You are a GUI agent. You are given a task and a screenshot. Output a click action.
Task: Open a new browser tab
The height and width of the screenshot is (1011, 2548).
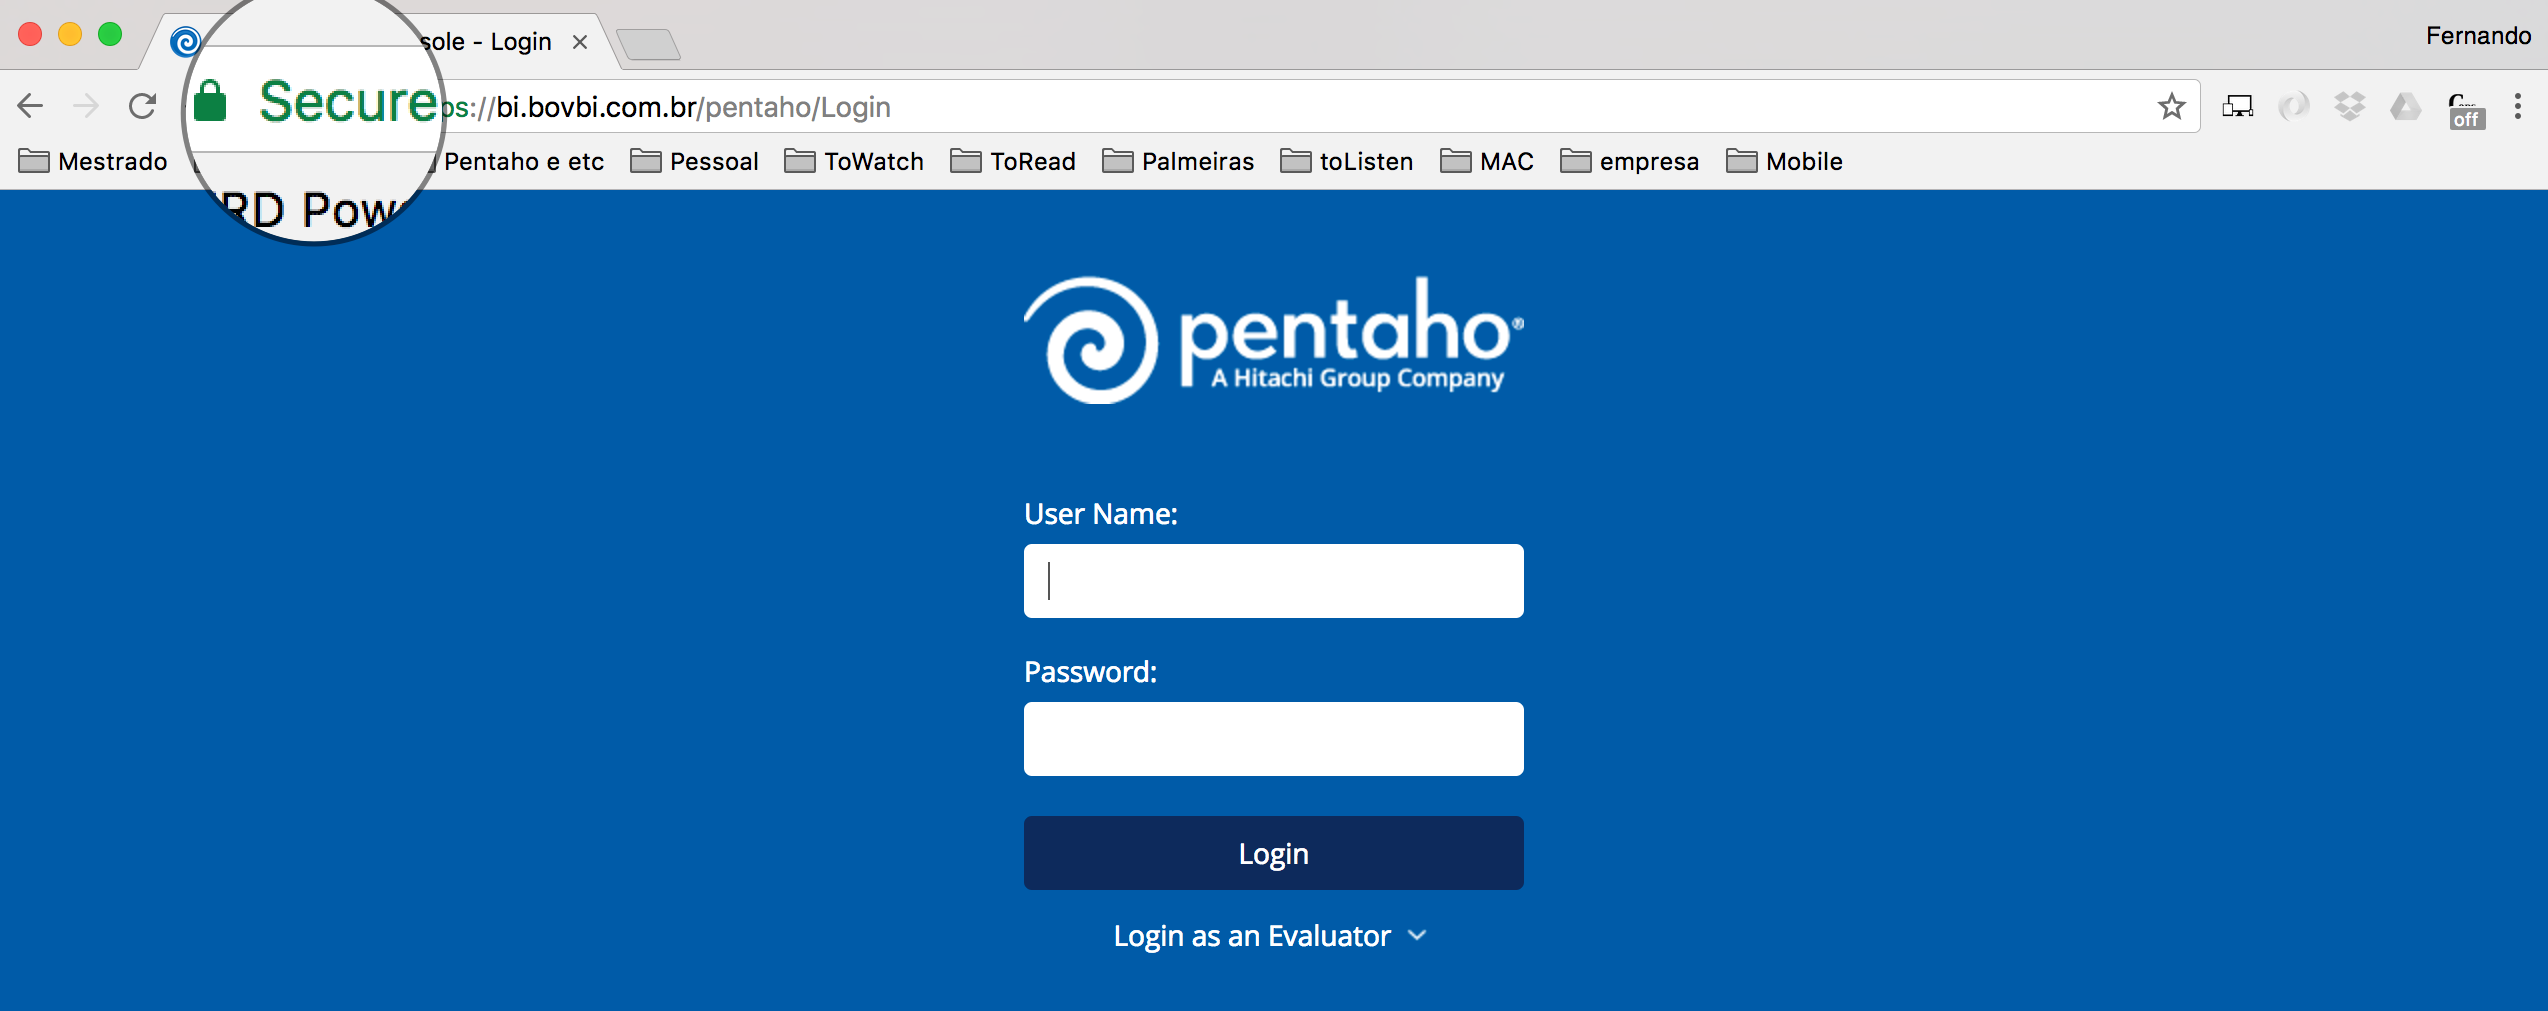tap(648, 44)
